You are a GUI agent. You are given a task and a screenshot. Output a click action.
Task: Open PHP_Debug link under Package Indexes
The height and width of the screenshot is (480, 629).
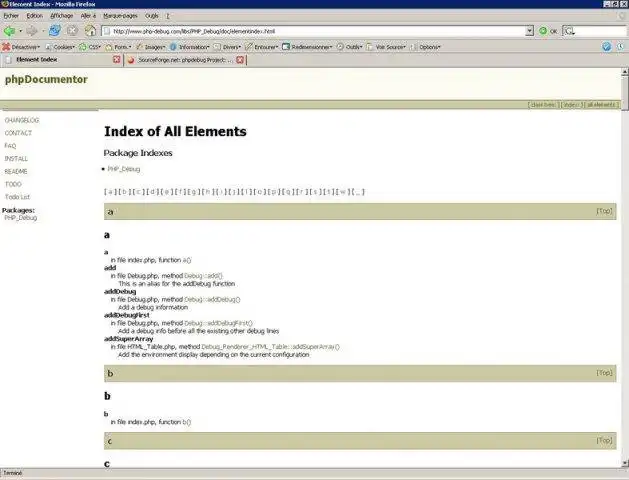124,169
